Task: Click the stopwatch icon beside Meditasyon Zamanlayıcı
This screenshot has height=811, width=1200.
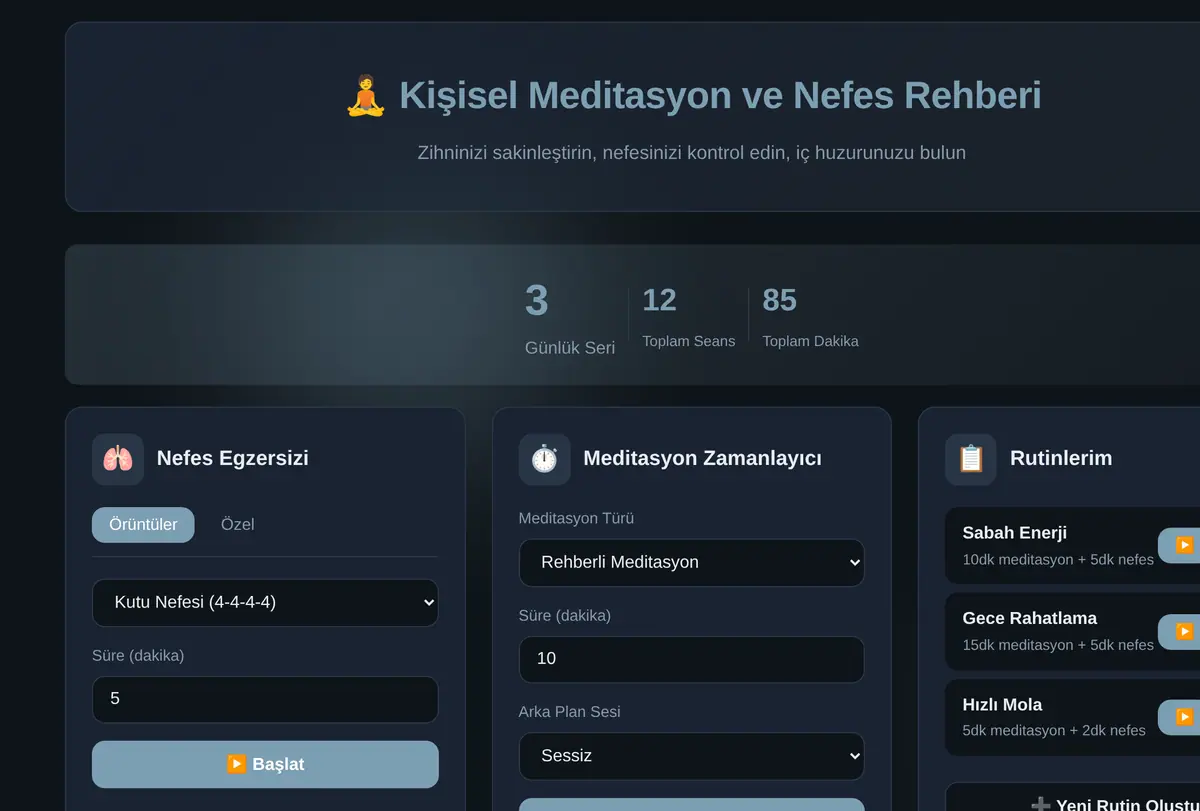Action: [544, 459]
